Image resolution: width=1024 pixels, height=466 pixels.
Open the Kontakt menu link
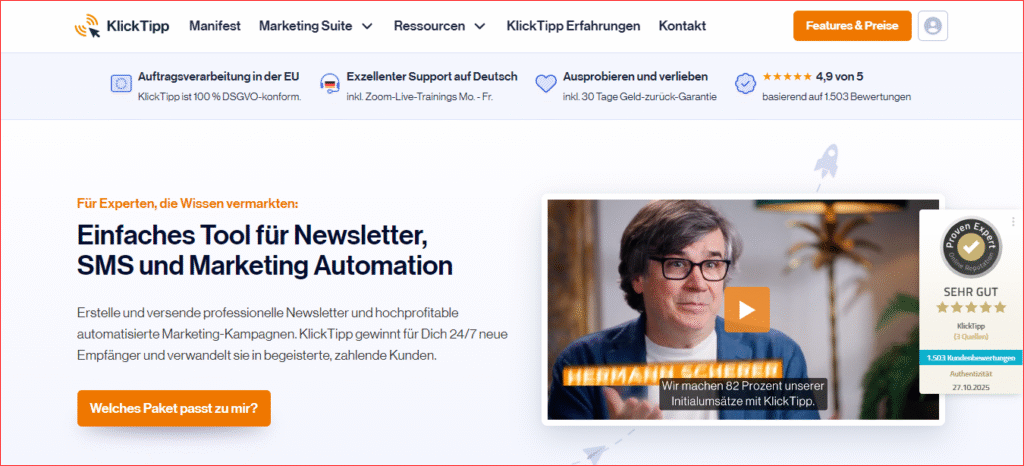click(x=682, y=26)
